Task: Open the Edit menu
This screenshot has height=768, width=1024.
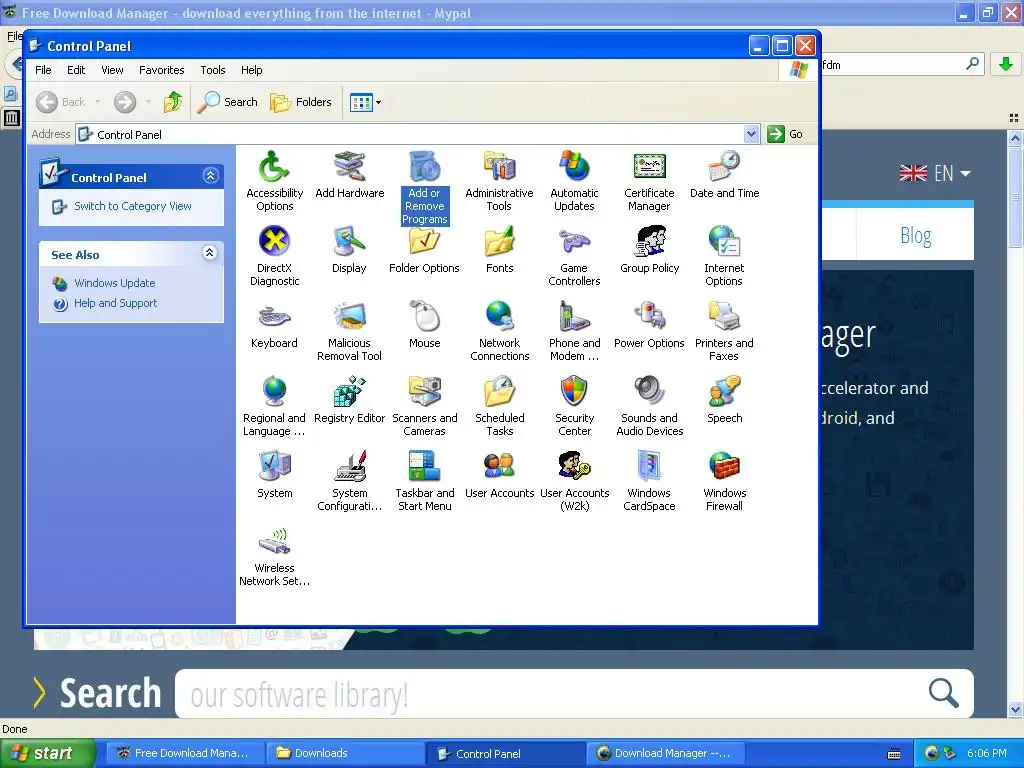Action: [x=76, y=70]
